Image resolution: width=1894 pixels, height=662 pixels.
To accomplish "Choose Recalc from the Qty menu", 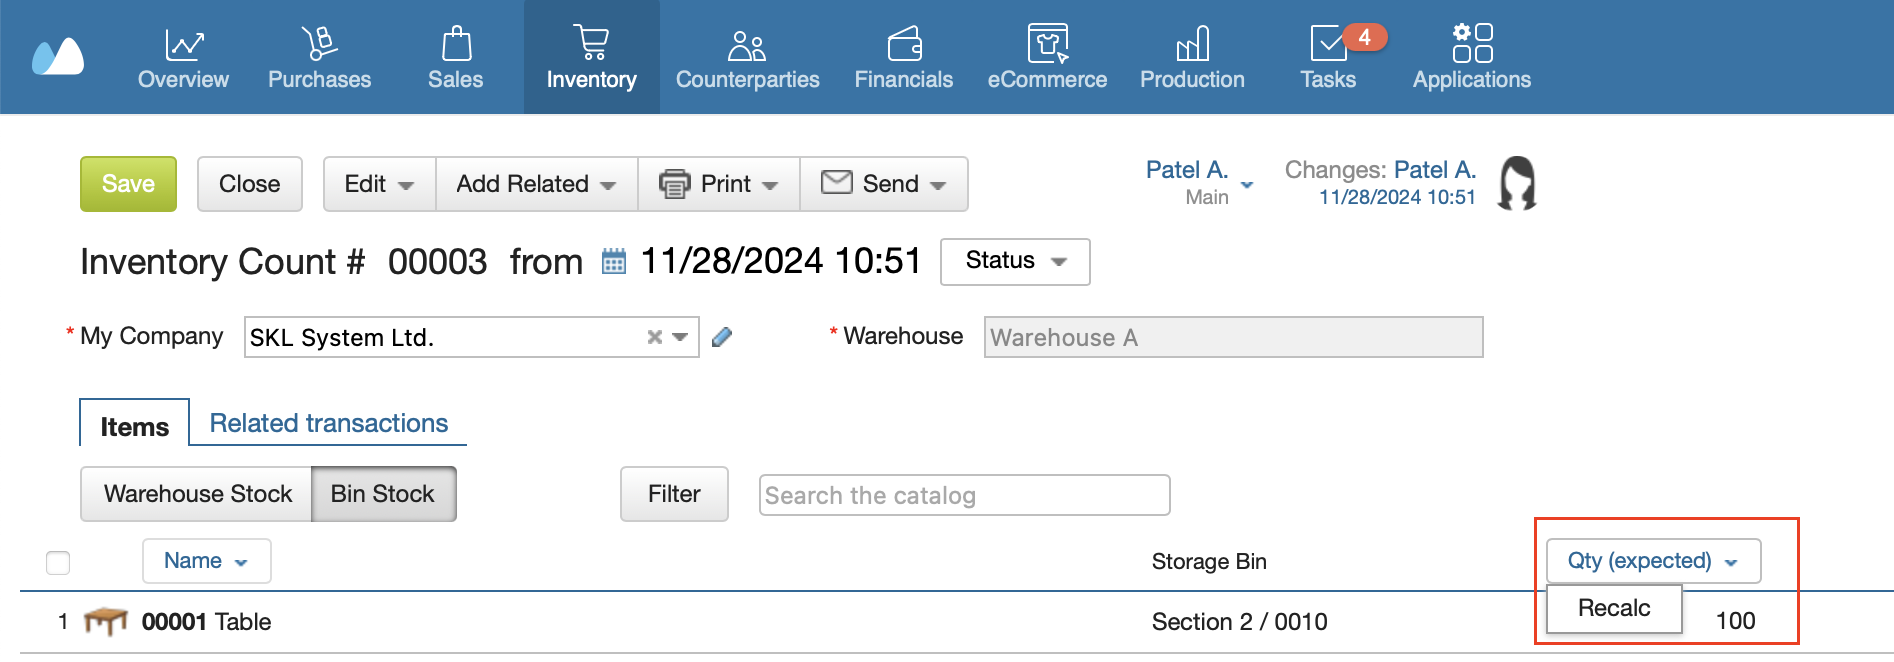I will click(x=1614, y=608).
